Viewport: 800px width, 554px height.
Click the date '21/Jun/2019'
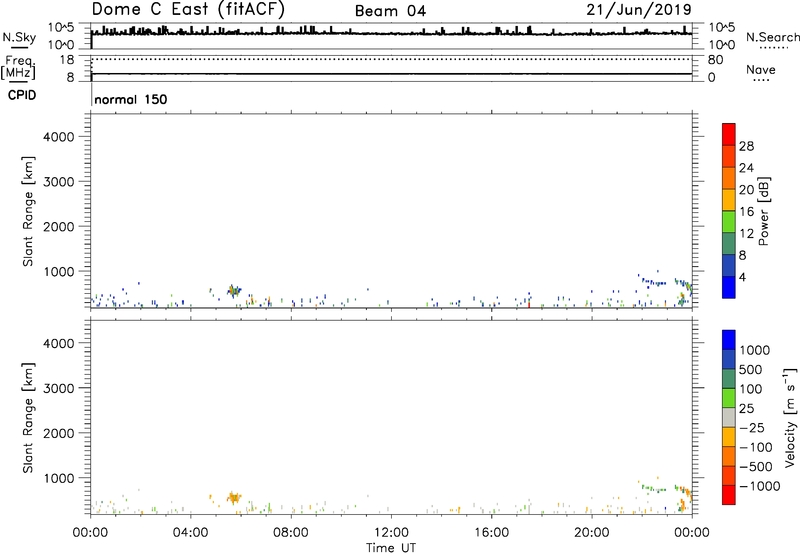pos(639,9)
